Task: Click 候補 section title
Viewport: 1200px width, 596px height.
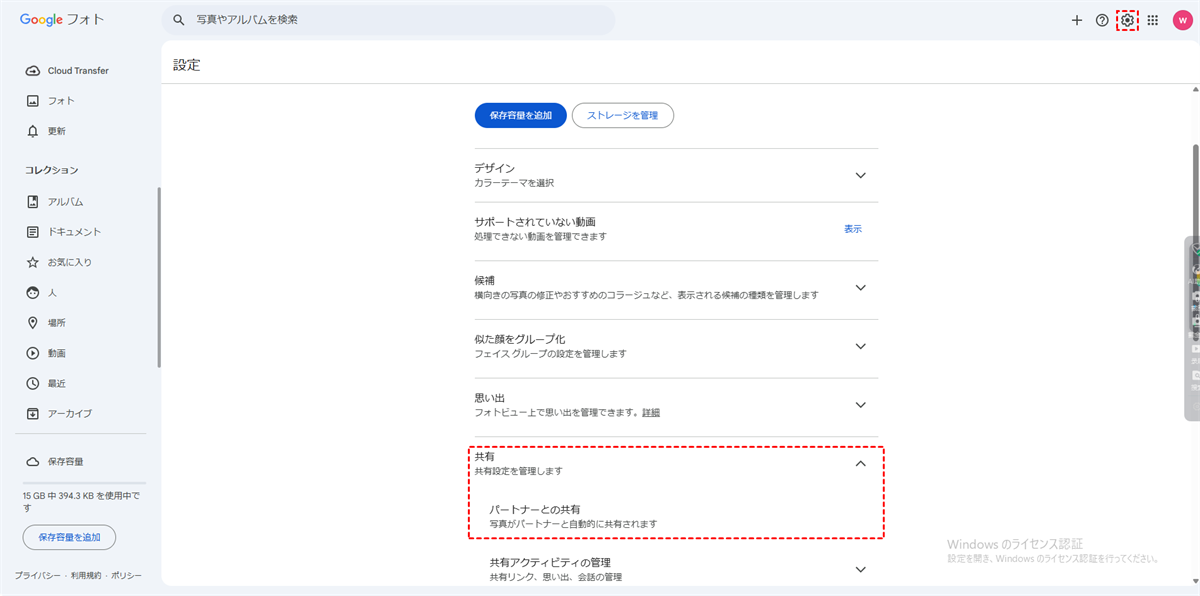Action: 485,281
